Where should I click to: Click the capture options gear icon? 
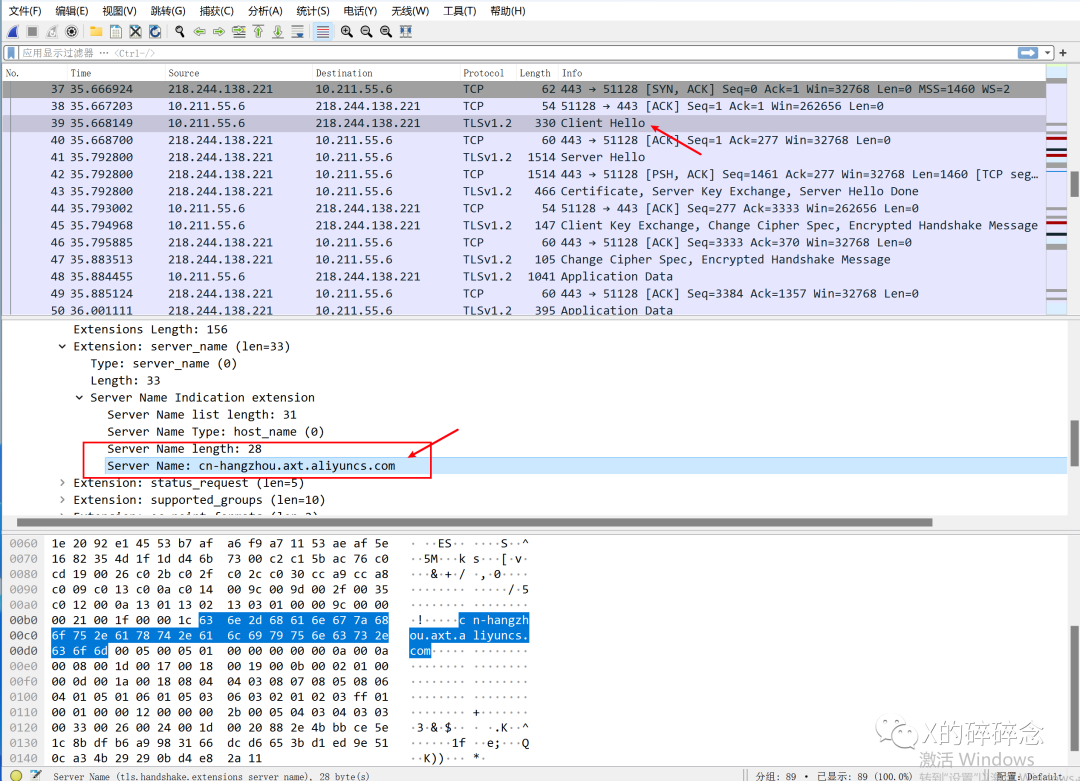[71, 32]
